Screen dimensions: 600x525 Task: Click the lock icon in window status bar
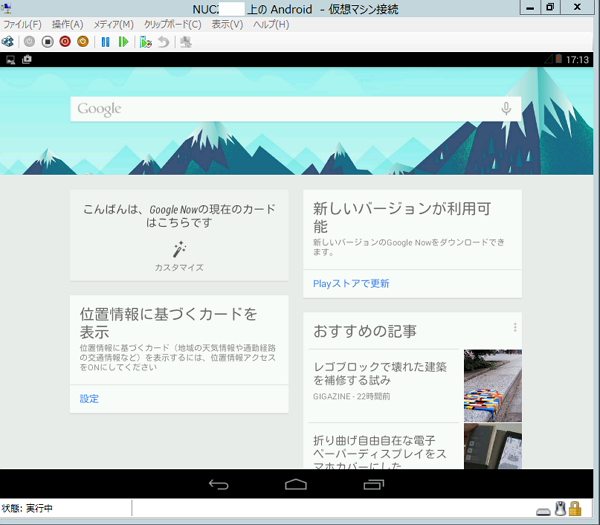click(575, 509)
